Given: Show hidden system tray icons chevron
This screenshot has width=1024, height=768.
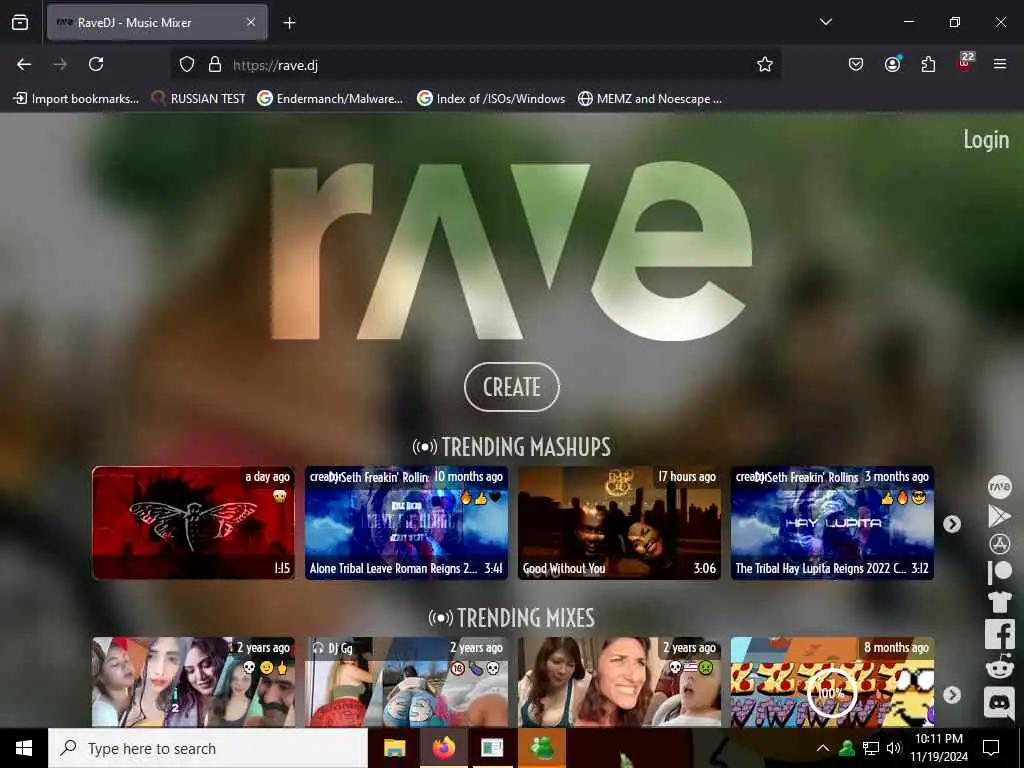Looking at the screenshot, I should click(823, 748).
